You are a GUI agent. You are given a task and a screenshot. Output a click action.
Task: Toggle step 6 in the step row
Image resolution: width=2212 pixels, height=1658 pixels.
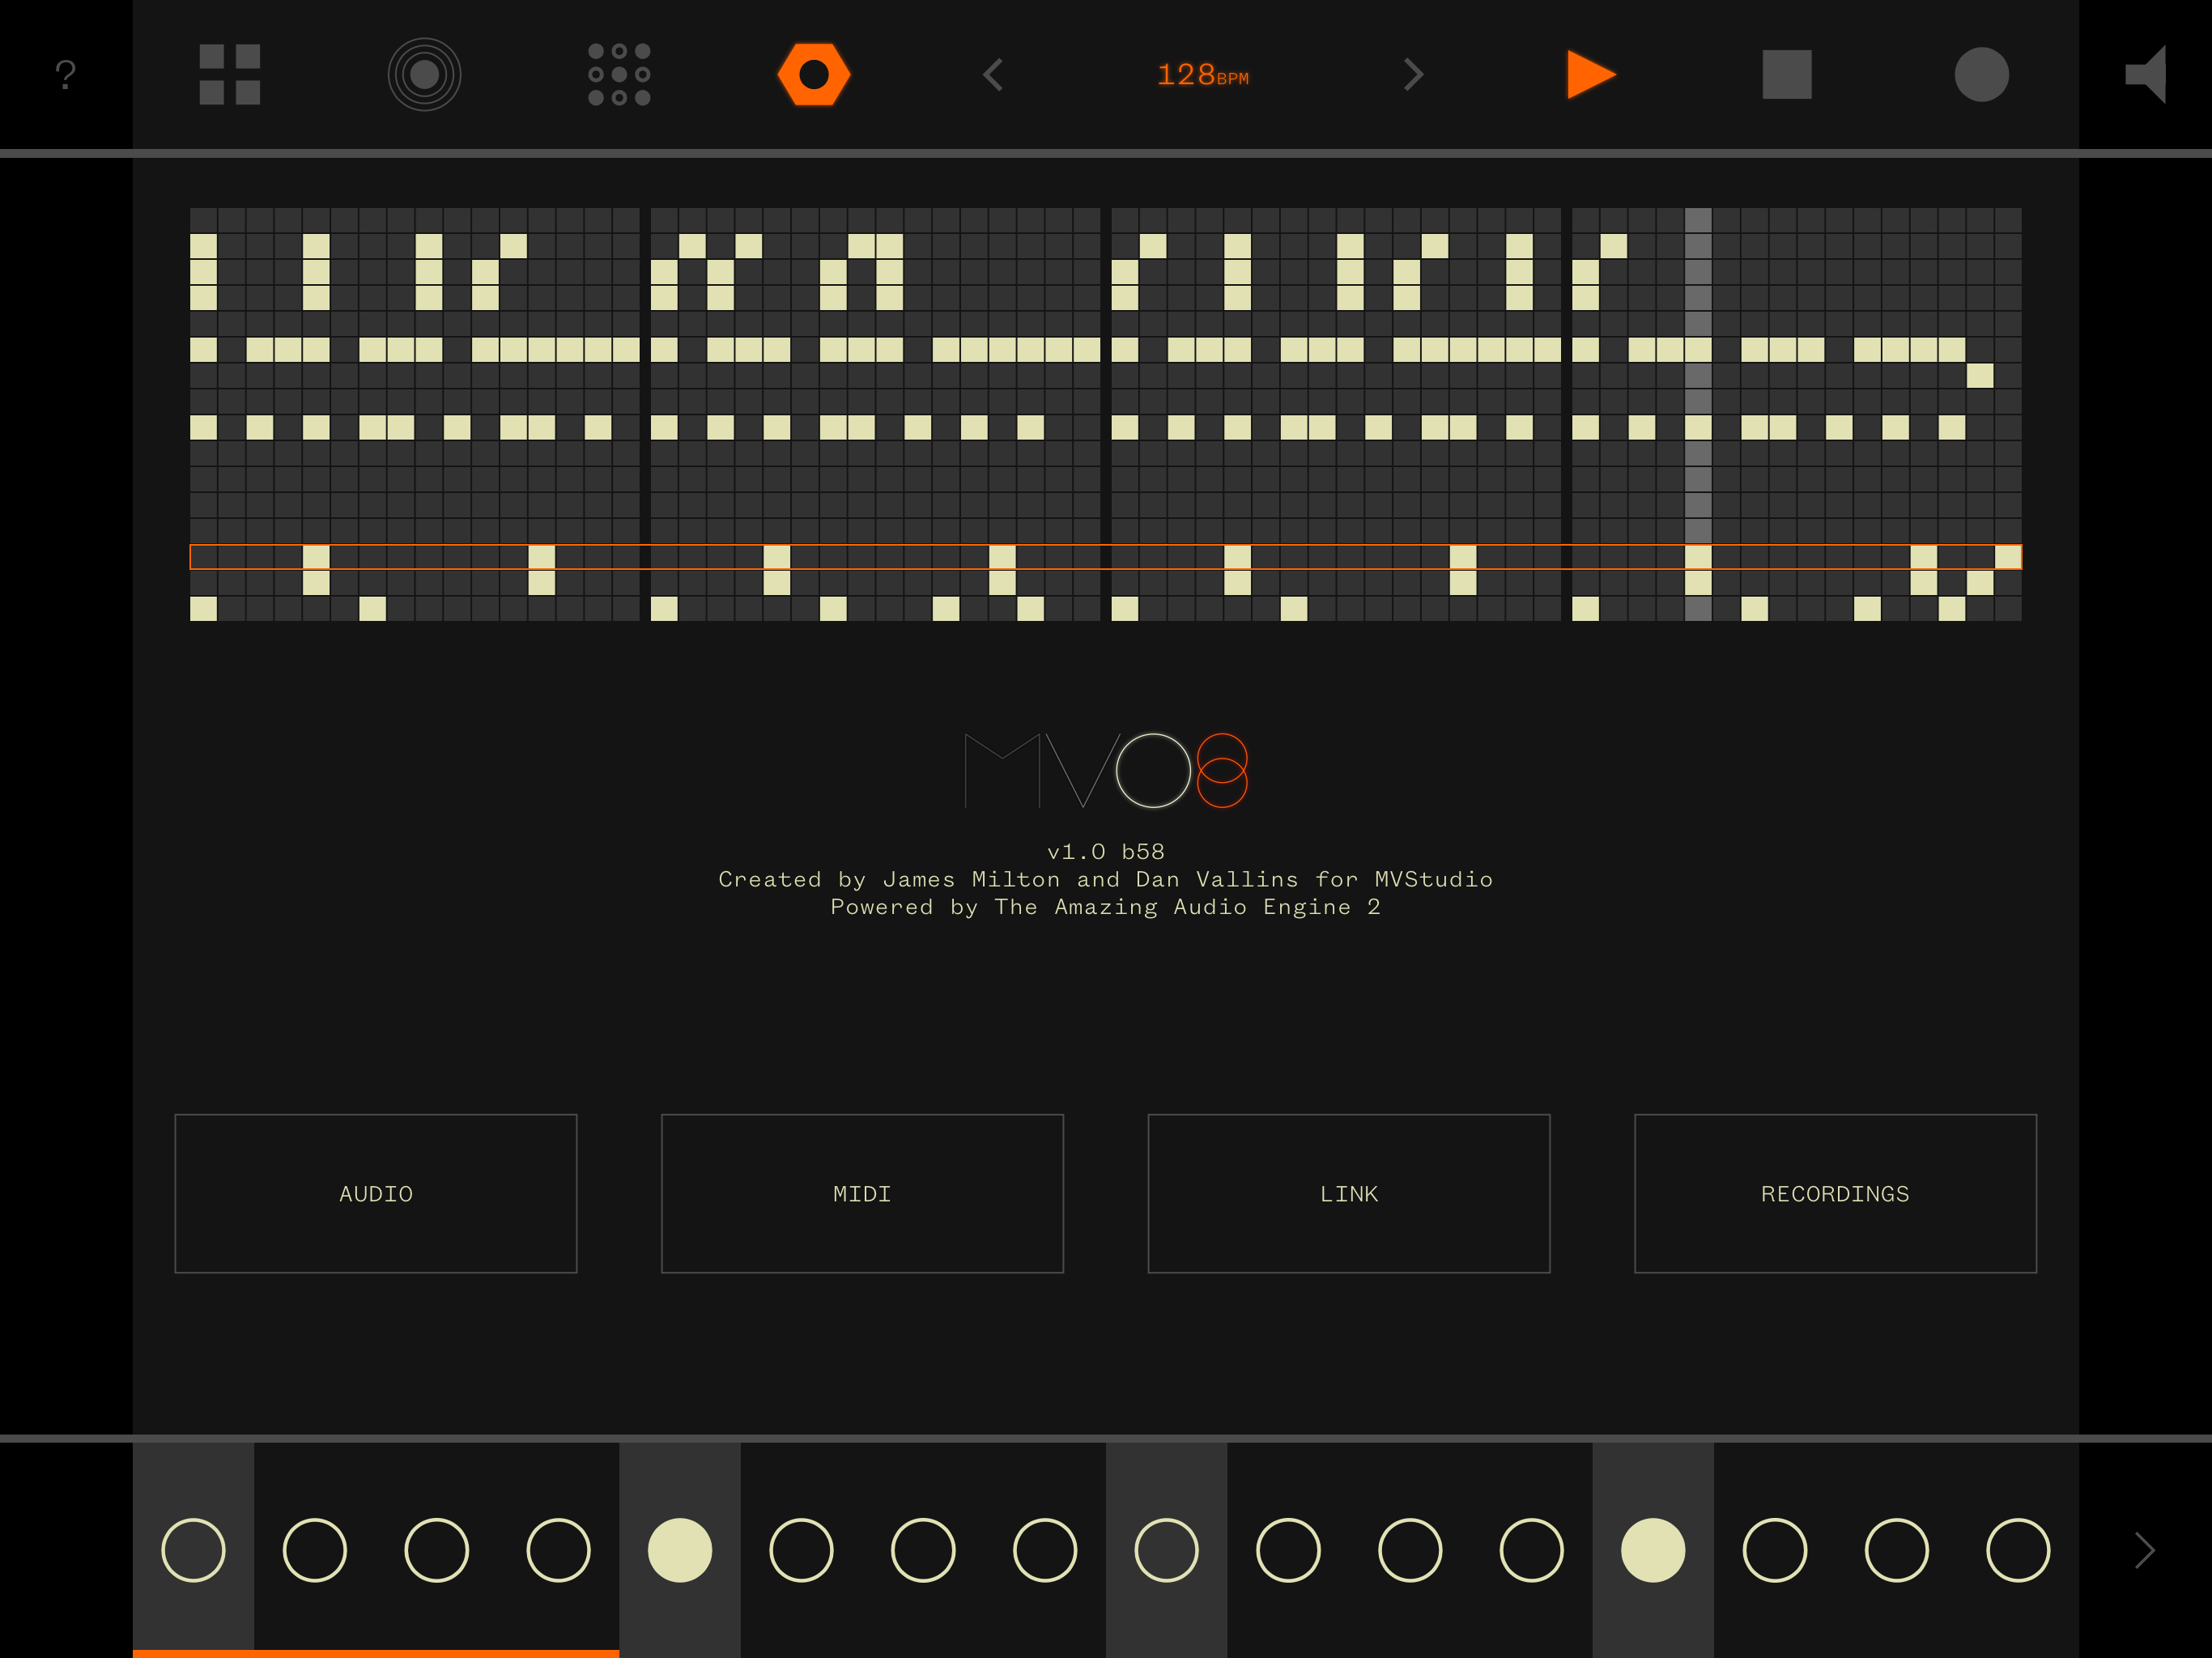[802, 1550]
